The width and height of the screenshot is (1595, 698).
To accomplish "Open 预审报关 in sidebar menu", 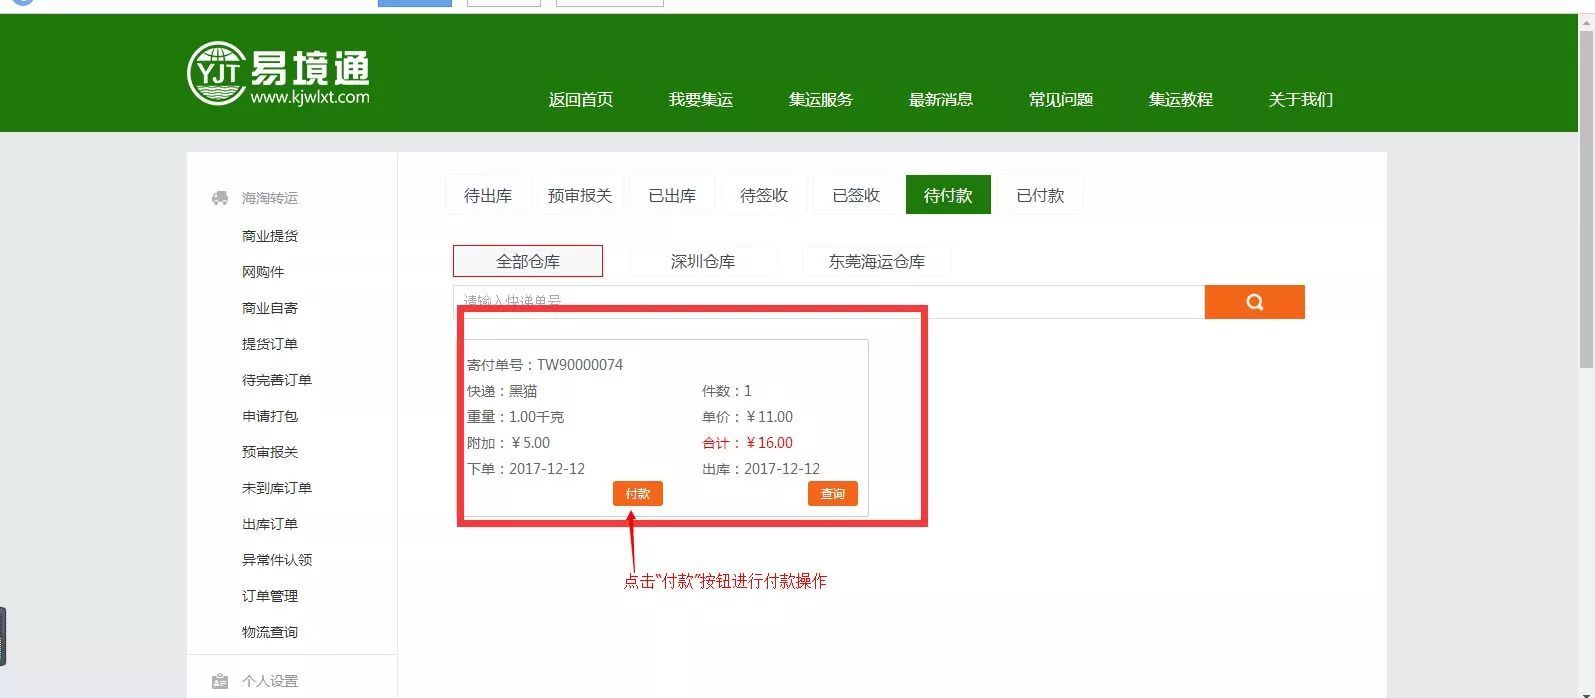I will click(270, 452).
